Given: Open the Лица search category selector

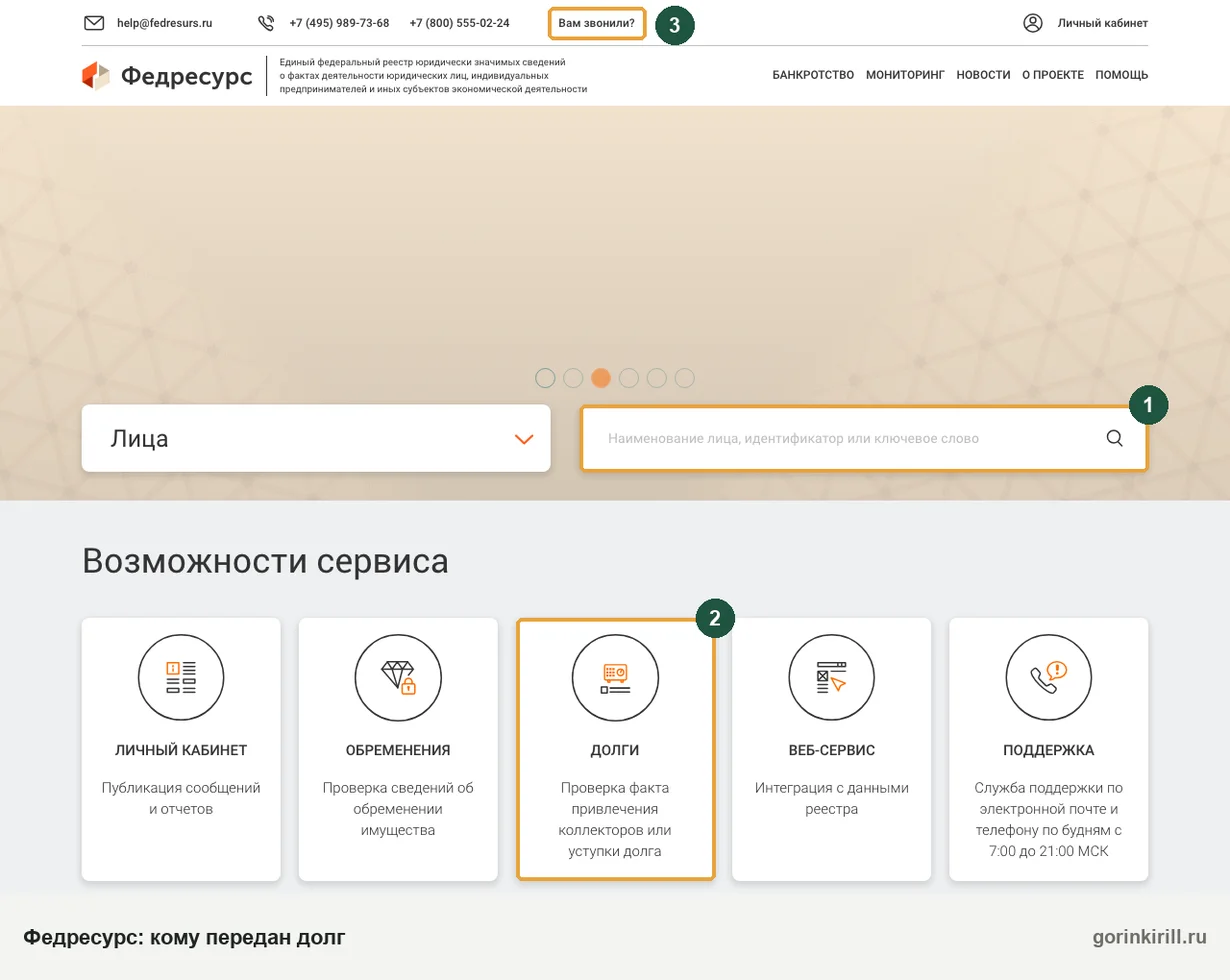Looking at the screenshot, I should pos(316,438).
